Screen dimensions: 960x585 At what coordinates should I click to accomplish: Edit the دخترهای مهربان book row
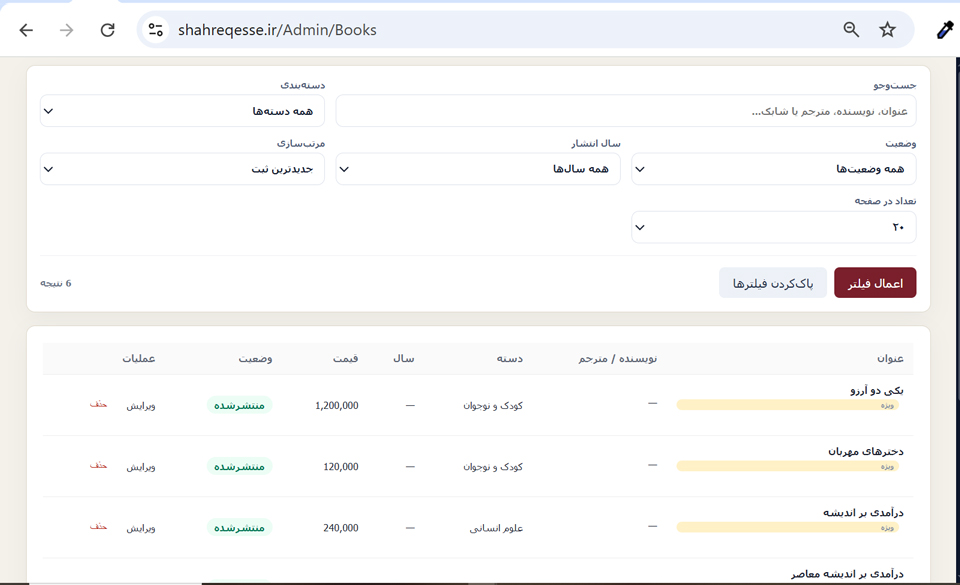(141, 467)
